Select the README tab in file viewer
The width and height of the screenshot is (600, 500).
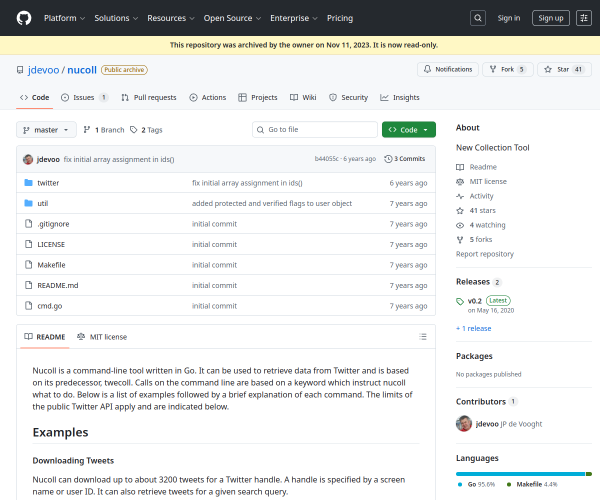[45, 337]
